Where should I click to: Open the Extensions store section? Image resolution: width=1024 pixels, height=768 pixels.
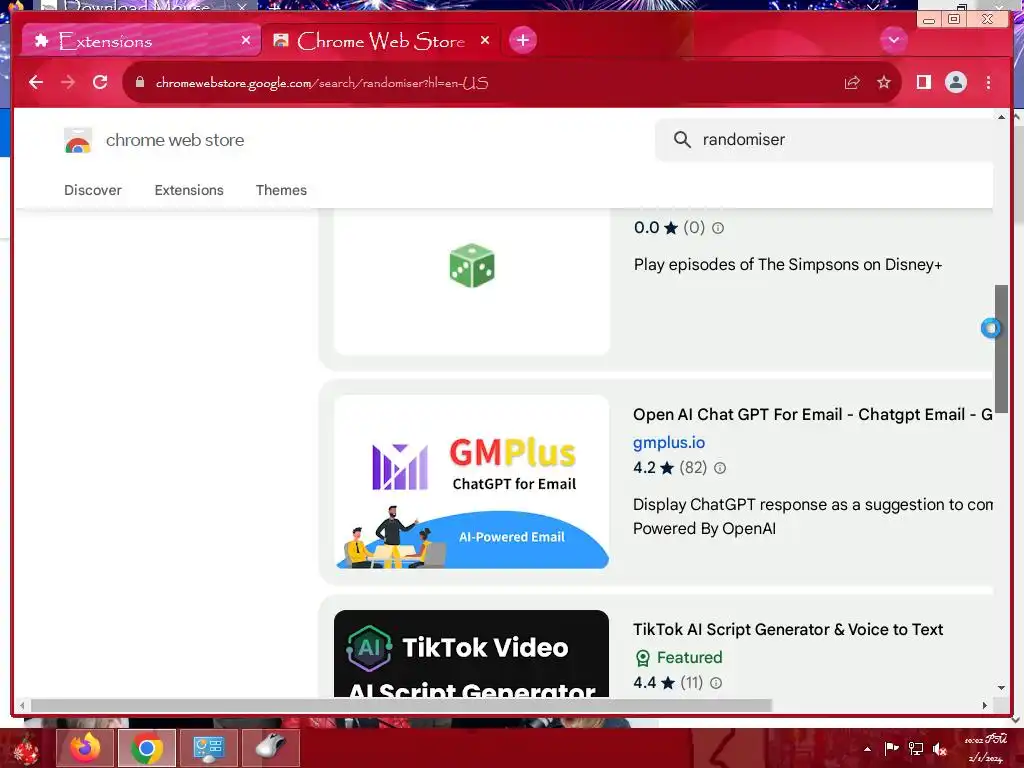pos(189,190)
